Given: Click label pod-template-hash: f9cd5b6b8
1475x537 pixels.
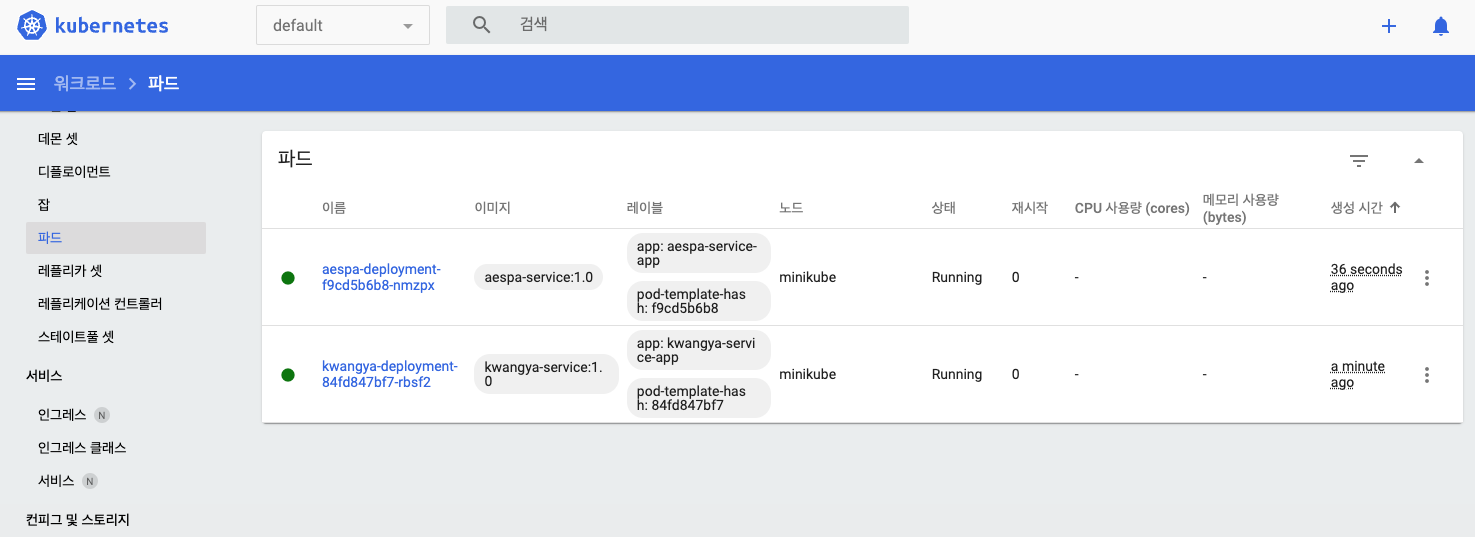Looking at the screenshot, I should pos(698,301).
